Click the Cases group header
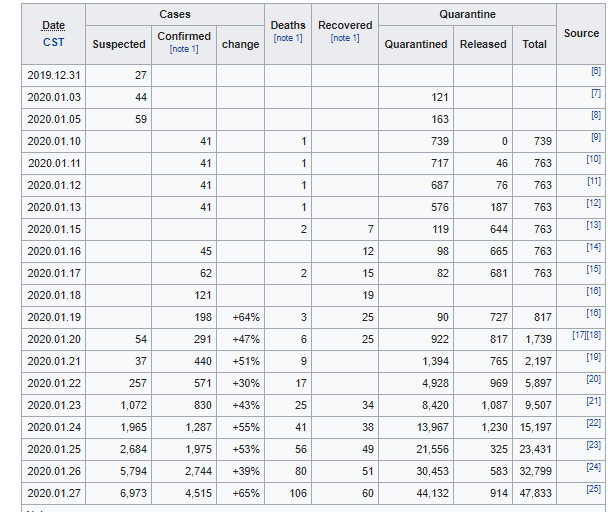 [175, 14]
